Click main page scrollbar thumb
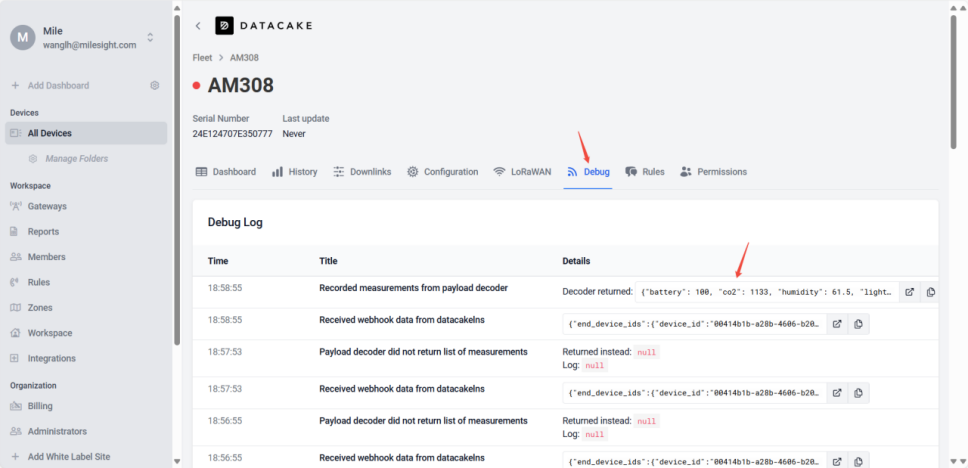The height and width of the screenshot is (468, 968). pyautogui.click(x=953, y=81)
